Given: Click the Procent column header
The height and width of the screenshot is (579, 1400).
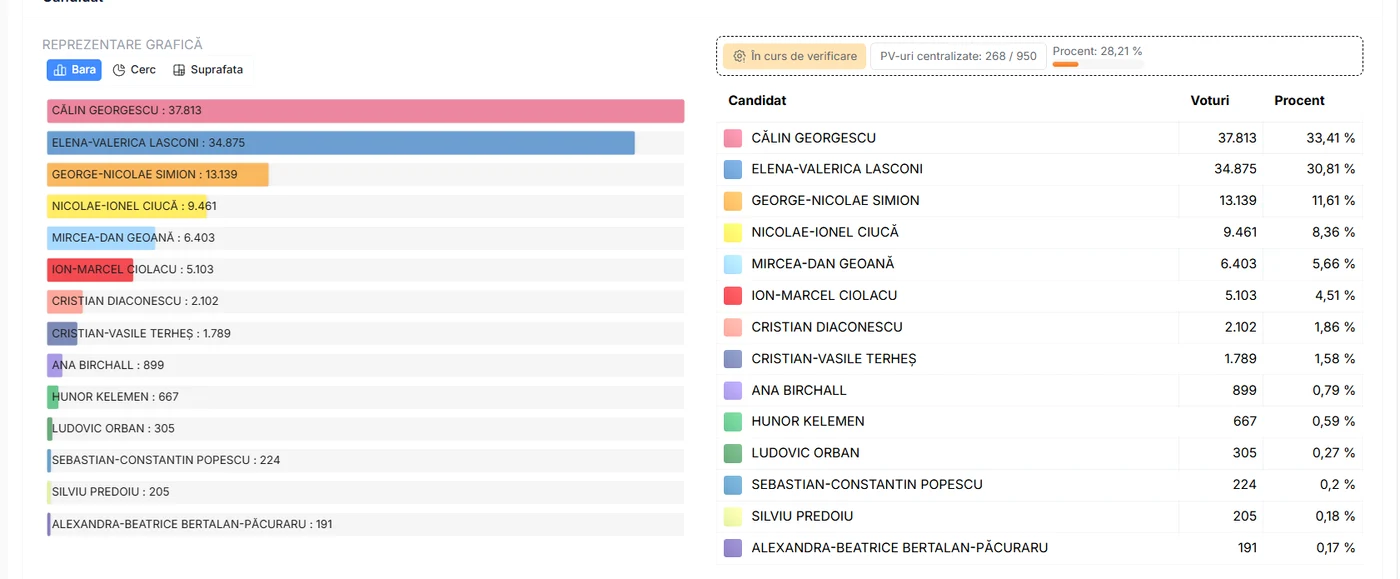Looking at the screenshot, I should tap(1299, 101).
